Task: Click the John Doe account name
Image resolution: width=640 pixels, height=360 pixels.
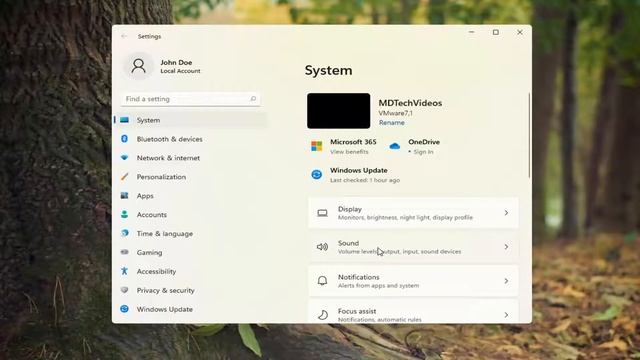Action: (176, 62)
